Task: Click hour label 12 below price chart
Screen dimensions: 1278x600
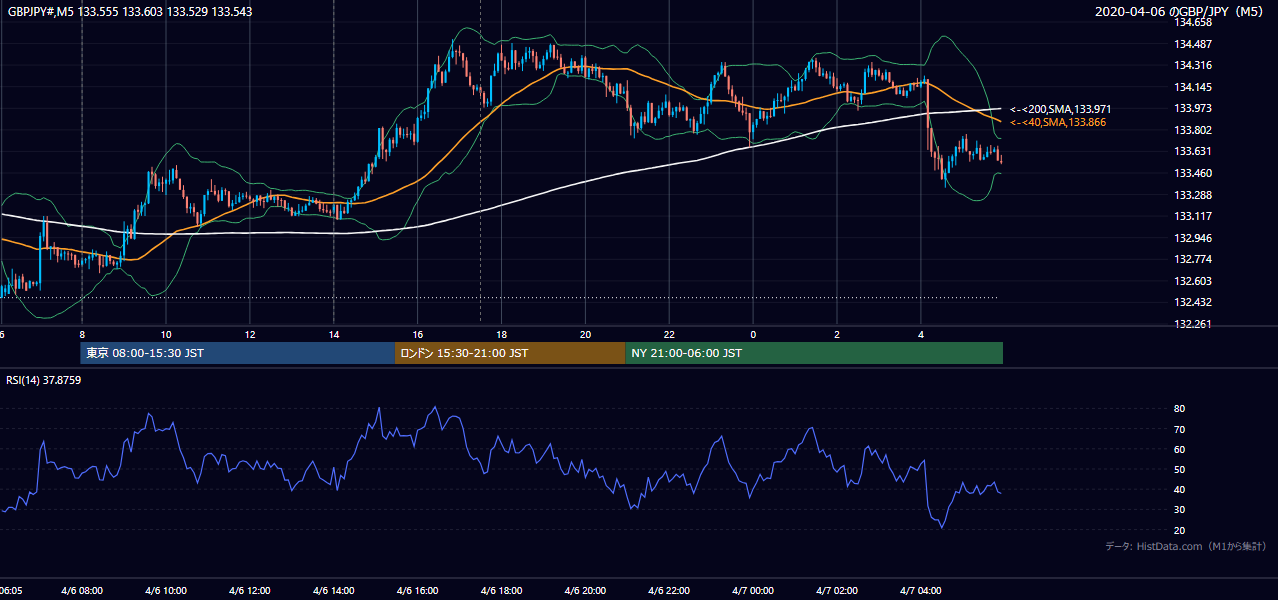Action: [x=250, y=334]
